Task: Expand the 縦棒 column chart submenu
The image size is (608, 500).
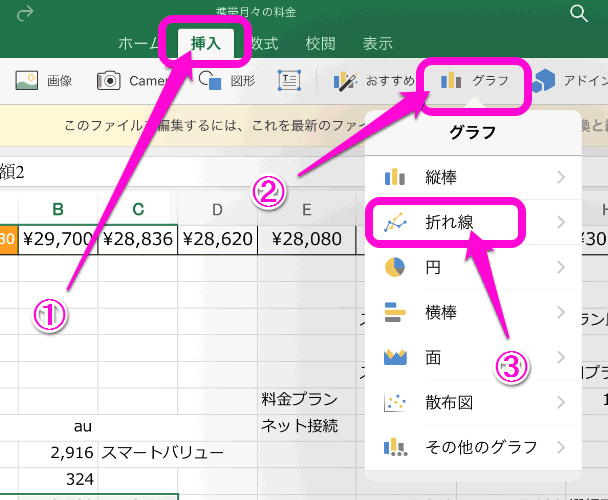Action: (472, 177)
